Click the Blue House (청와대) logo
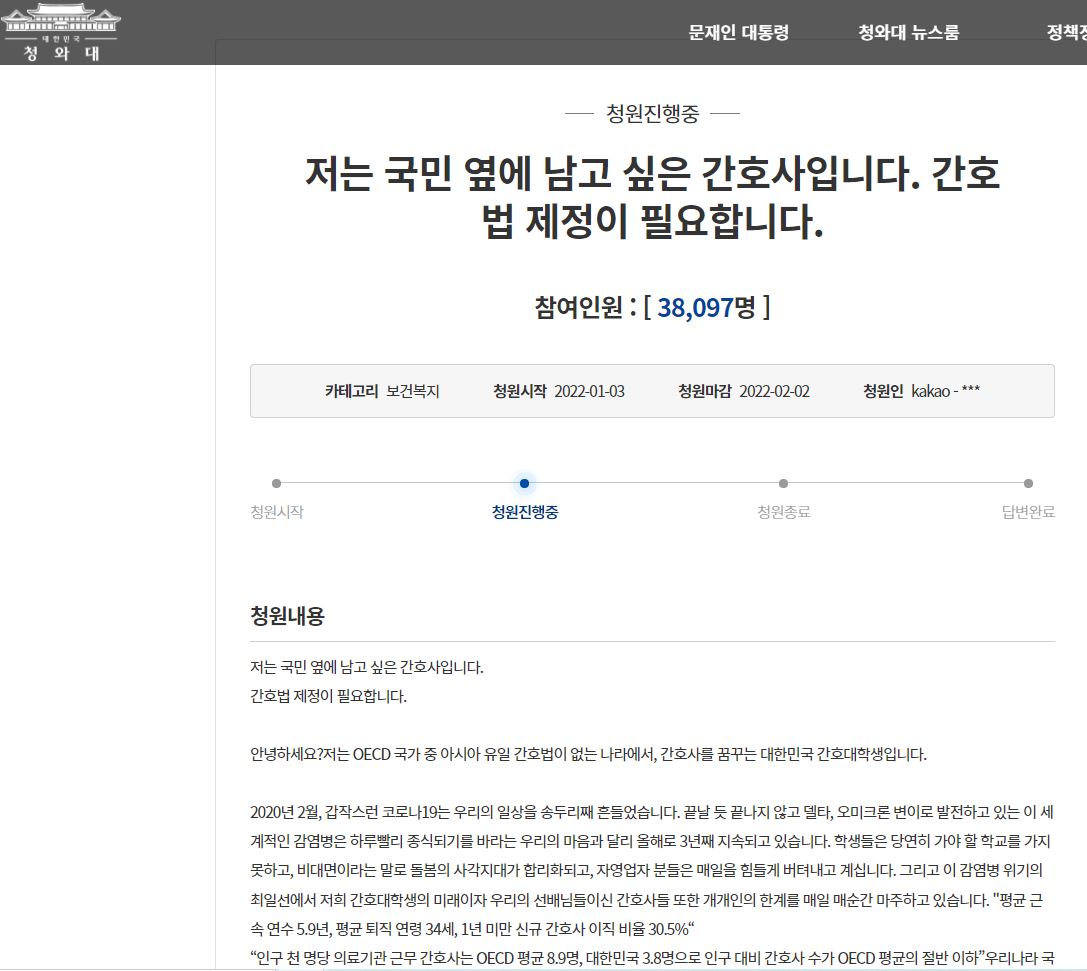This screenshot has width=1087, height=971. (x=61, y=32)
